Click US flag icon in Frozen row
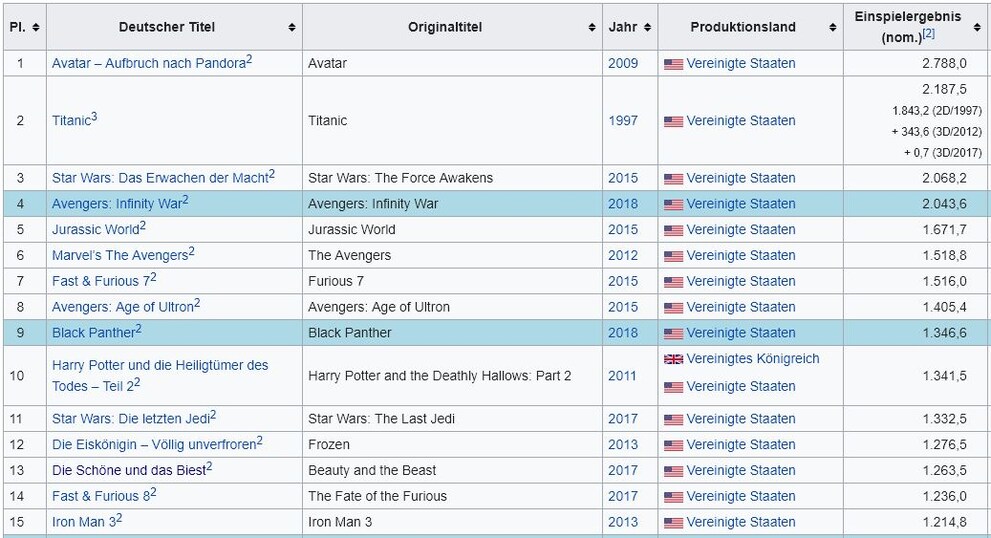The width and height of the screenshot is (991, 538). point(673,445)
